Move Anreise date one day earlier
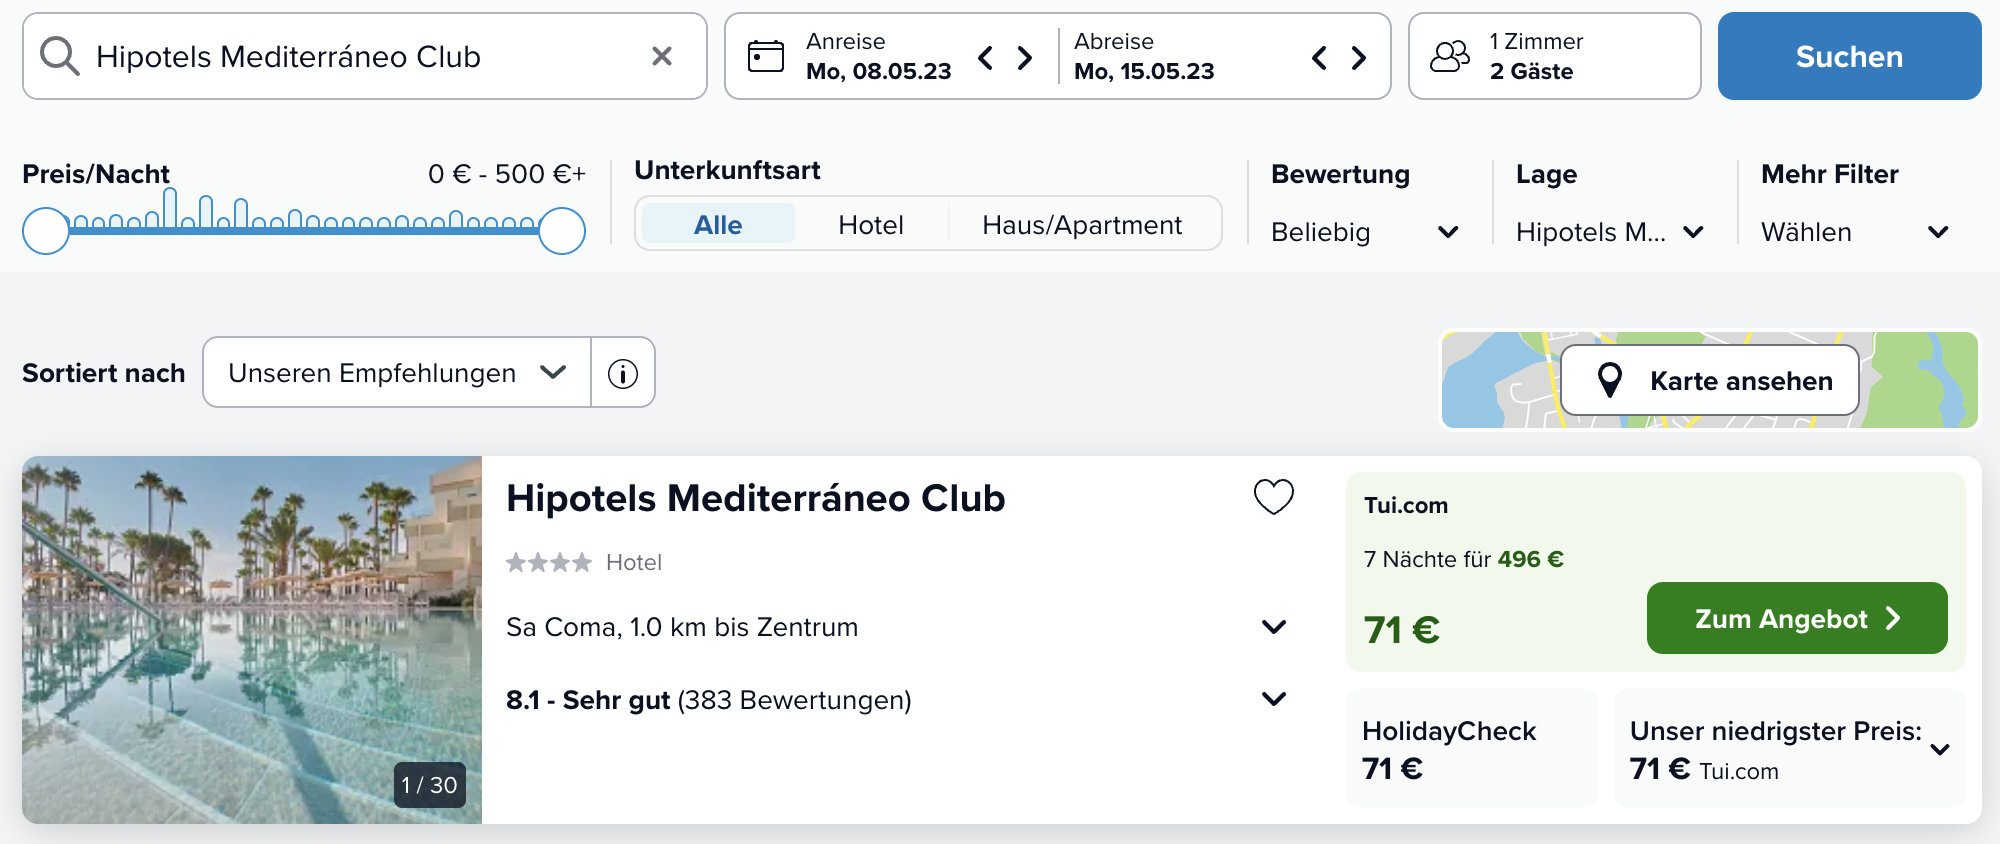 click(986, 57)
